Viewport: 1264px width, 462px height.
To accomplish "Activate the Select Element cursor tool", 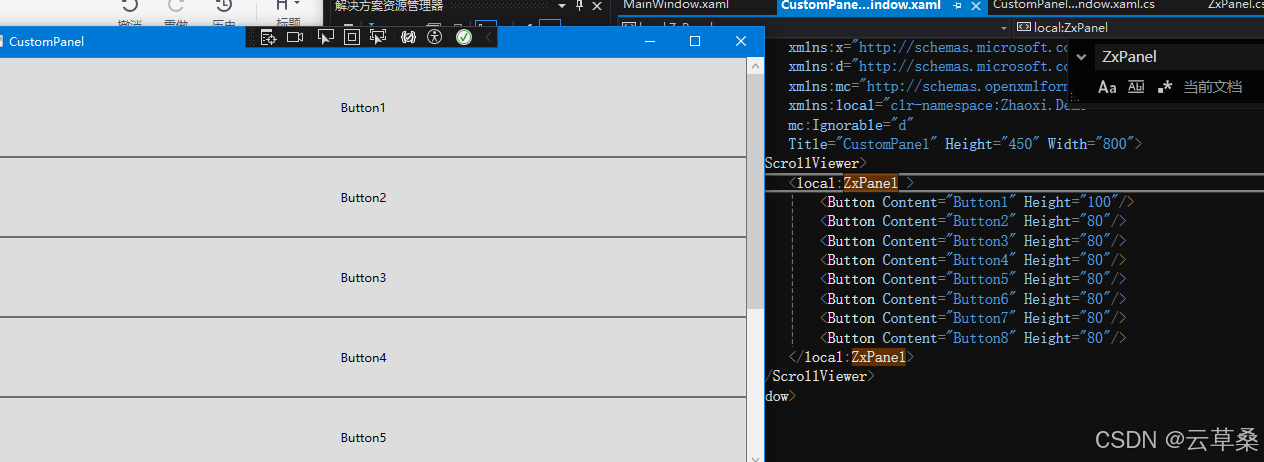I will [324, 37].
